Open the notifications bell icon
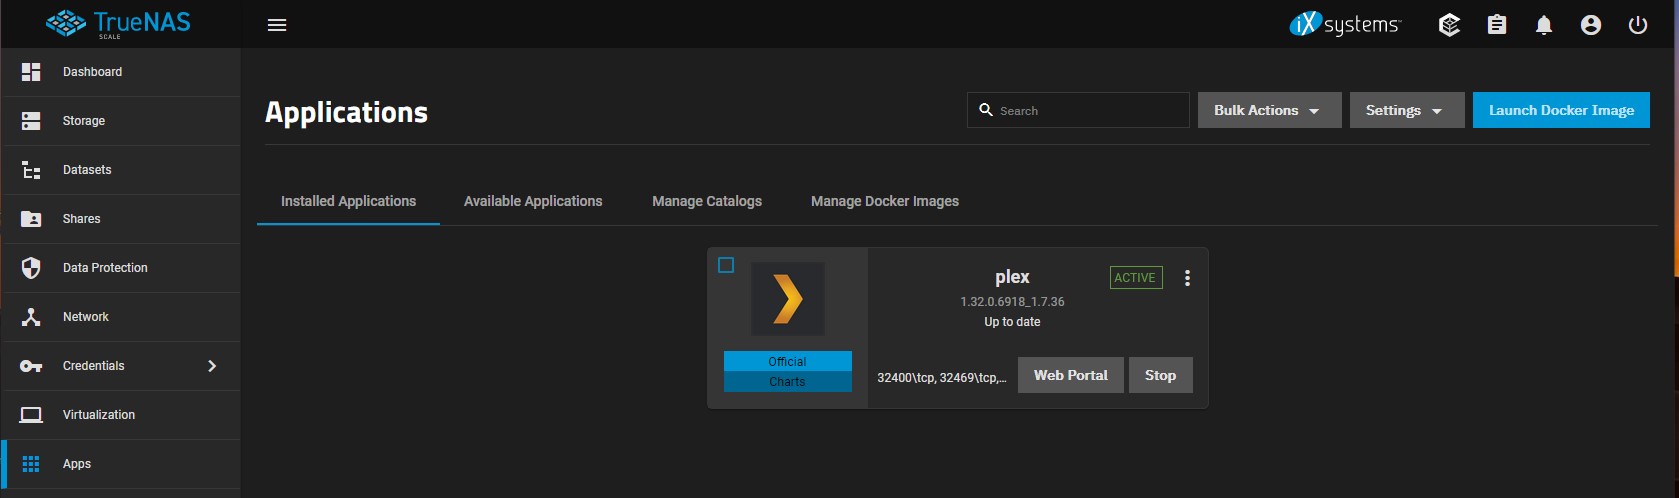 [1543, 25]
